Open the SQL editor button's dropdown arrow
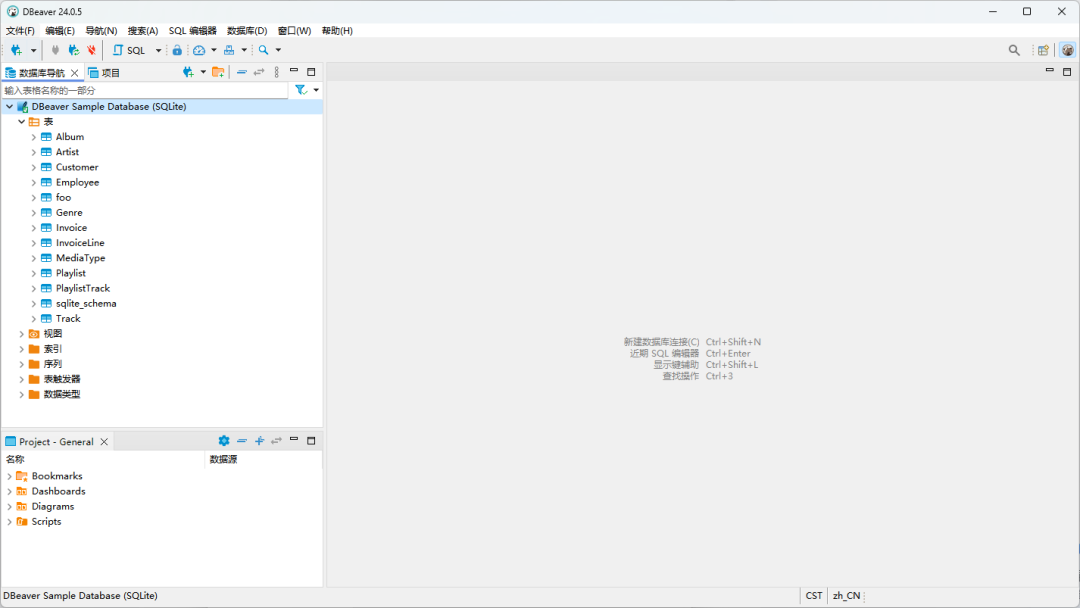The width and height of the screenshot is (1080, 608). point(158,50)
